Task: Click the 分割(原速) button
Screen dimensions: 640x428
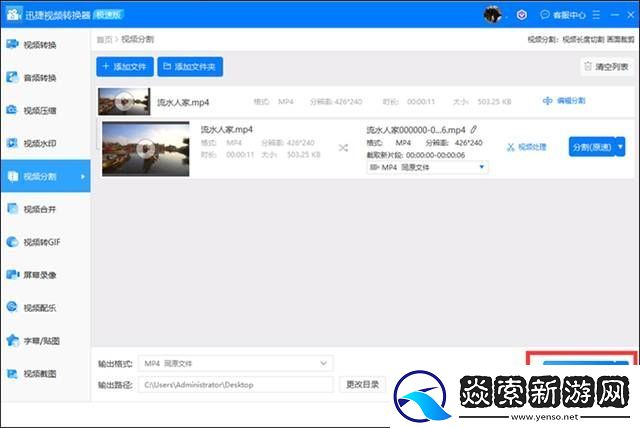Action: (x=592, y=147)
